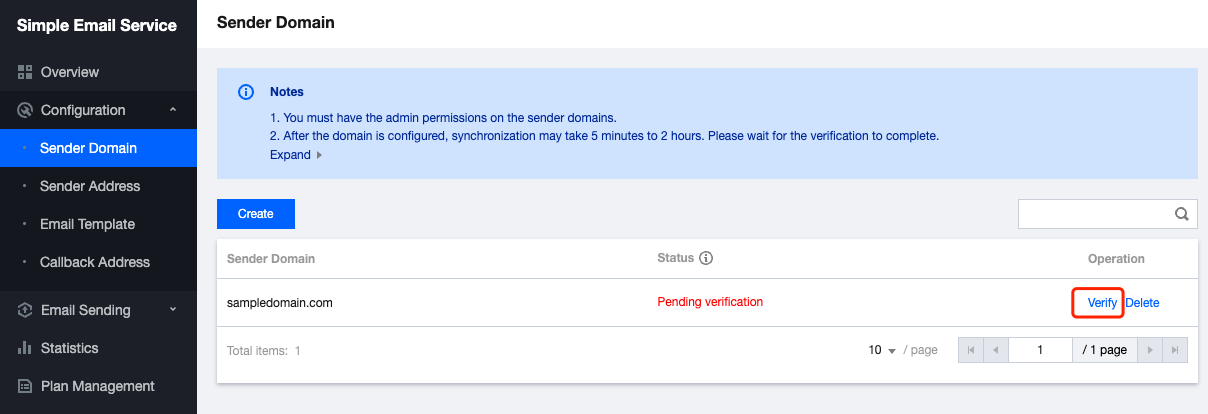The width and height of the screenshot is (1208, 414).
Task: Open the items per page dropdown
Action: 882,351
